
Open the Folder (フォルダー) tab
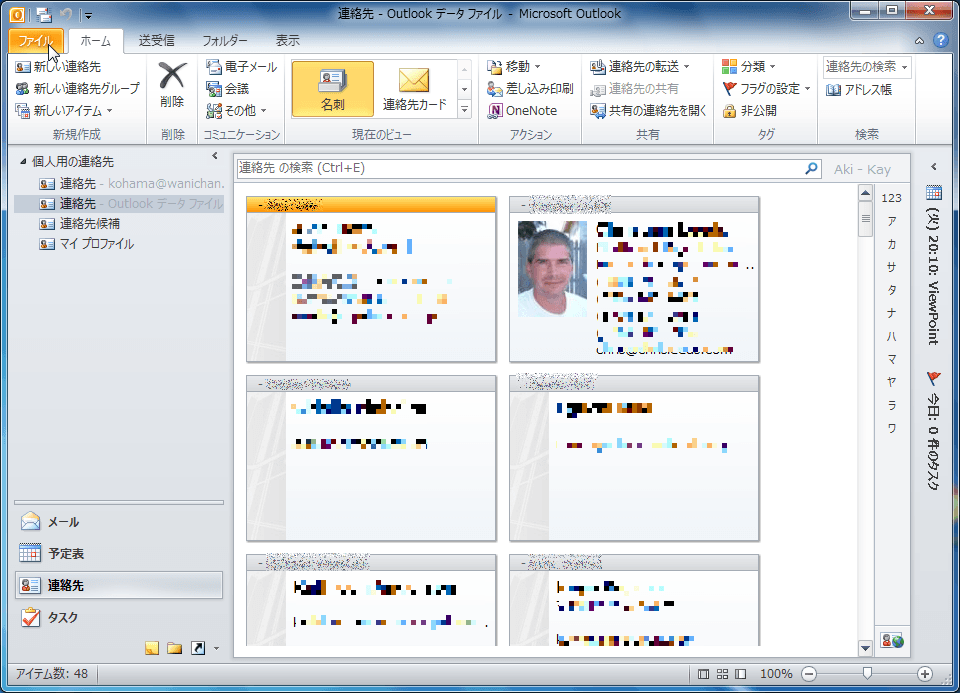coord(225,41)
